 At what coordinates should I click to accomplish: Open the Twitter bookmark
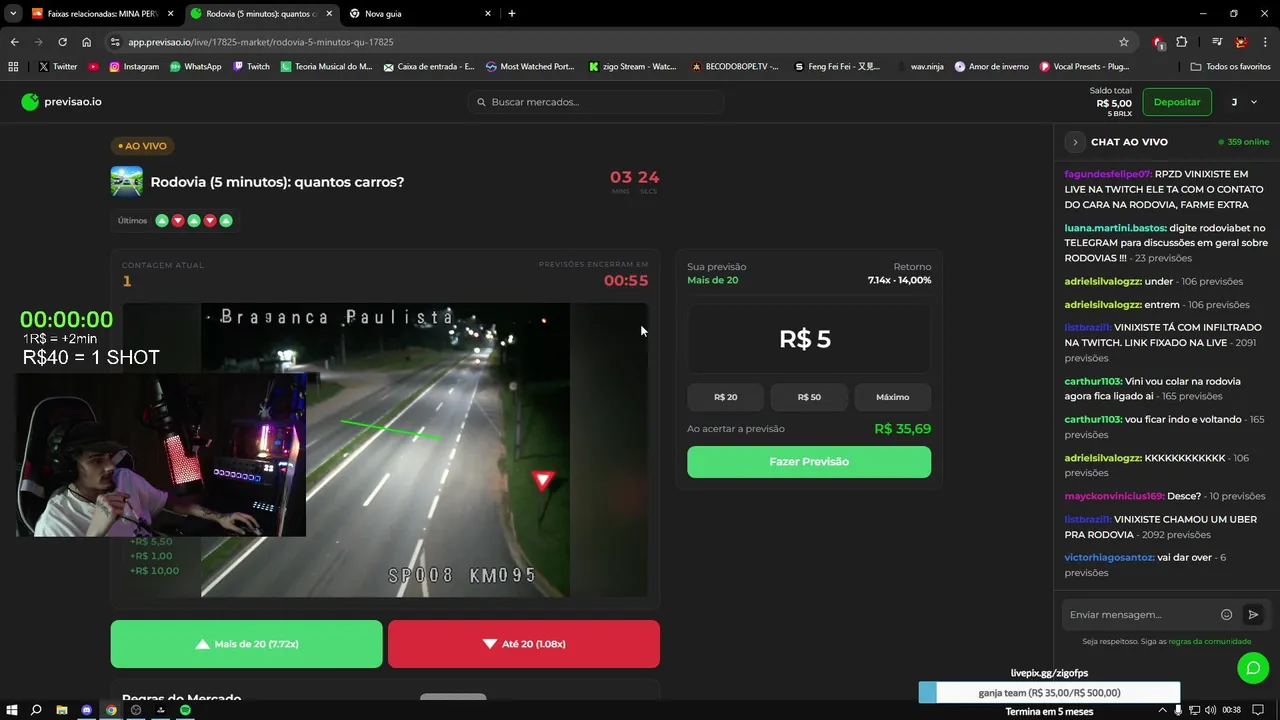pos(58,67)
